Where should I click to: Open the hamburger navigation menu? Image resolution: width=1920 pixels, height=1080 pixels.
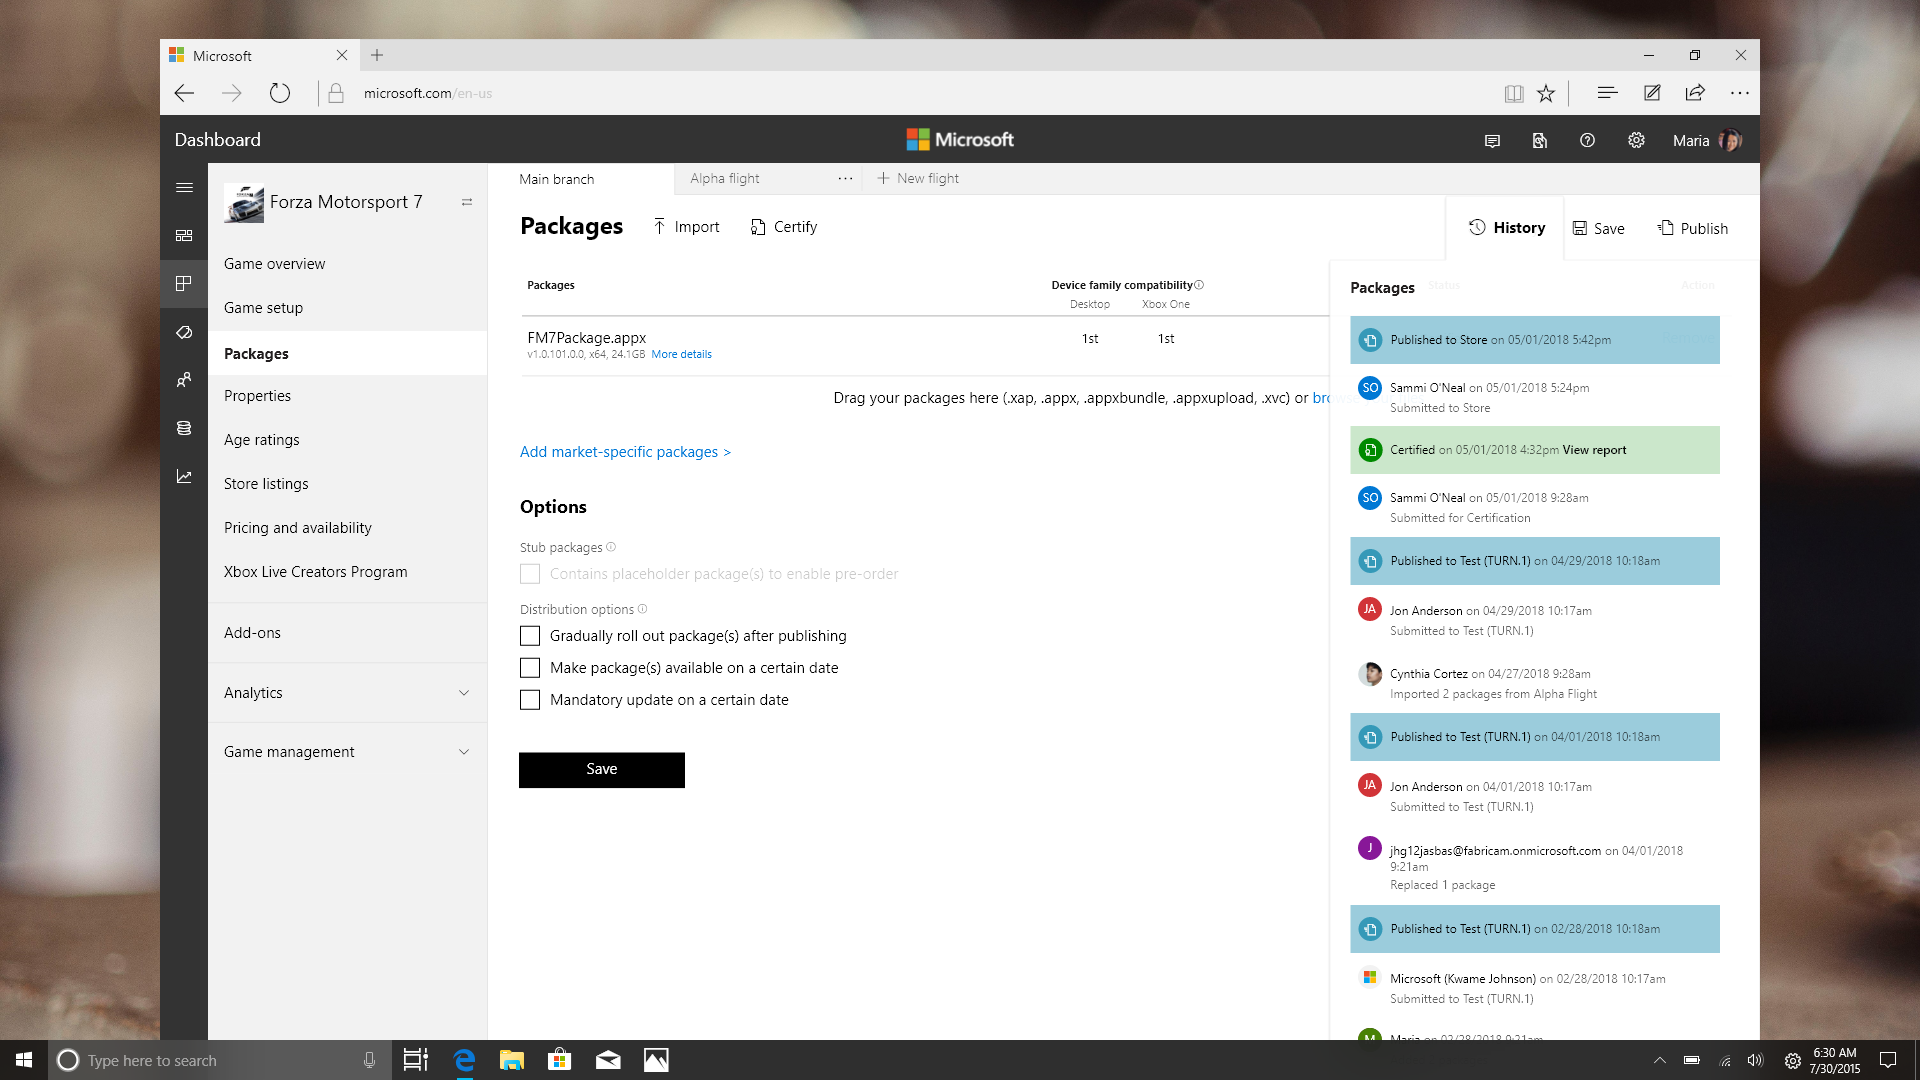tap(184, 187)
